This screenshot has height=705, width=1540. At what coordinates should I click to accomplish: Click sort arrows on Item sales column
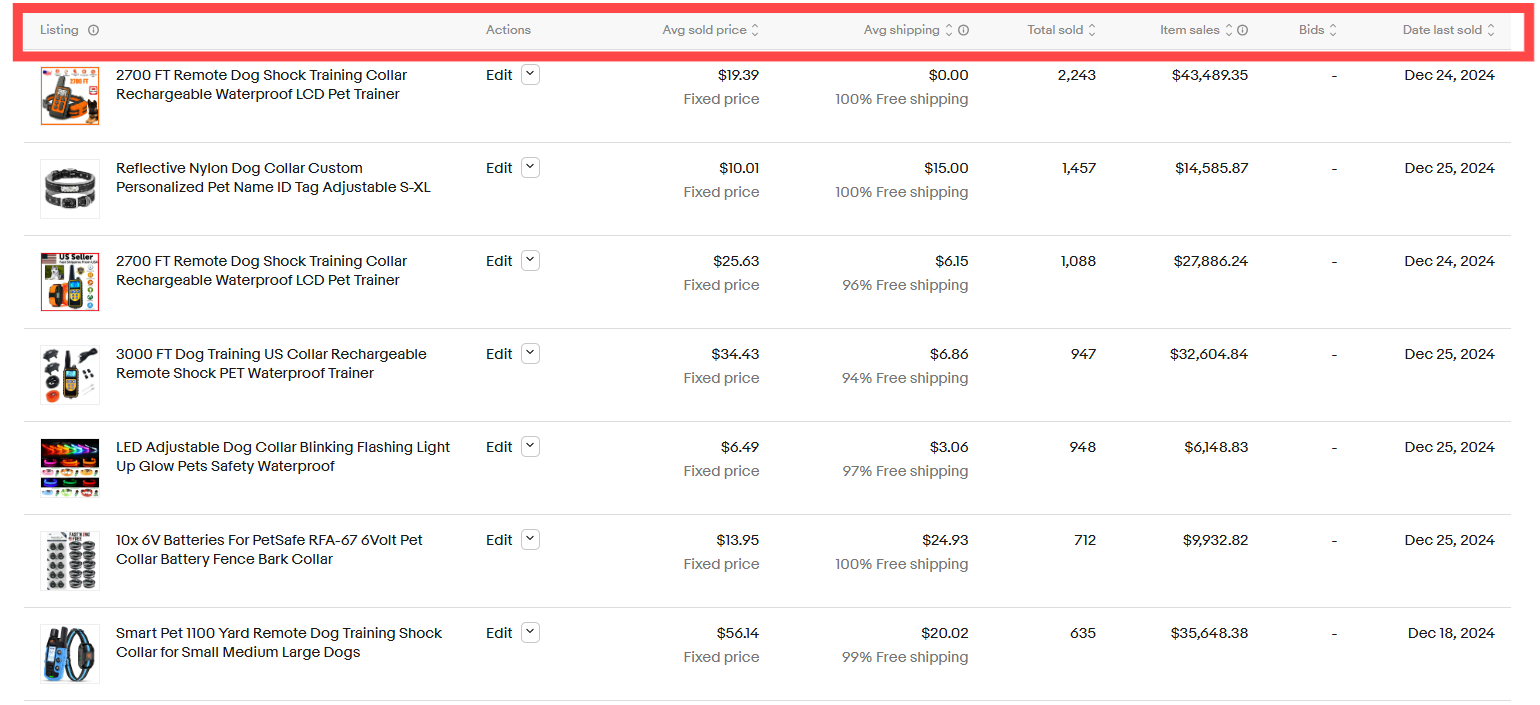pos(1229,30)
